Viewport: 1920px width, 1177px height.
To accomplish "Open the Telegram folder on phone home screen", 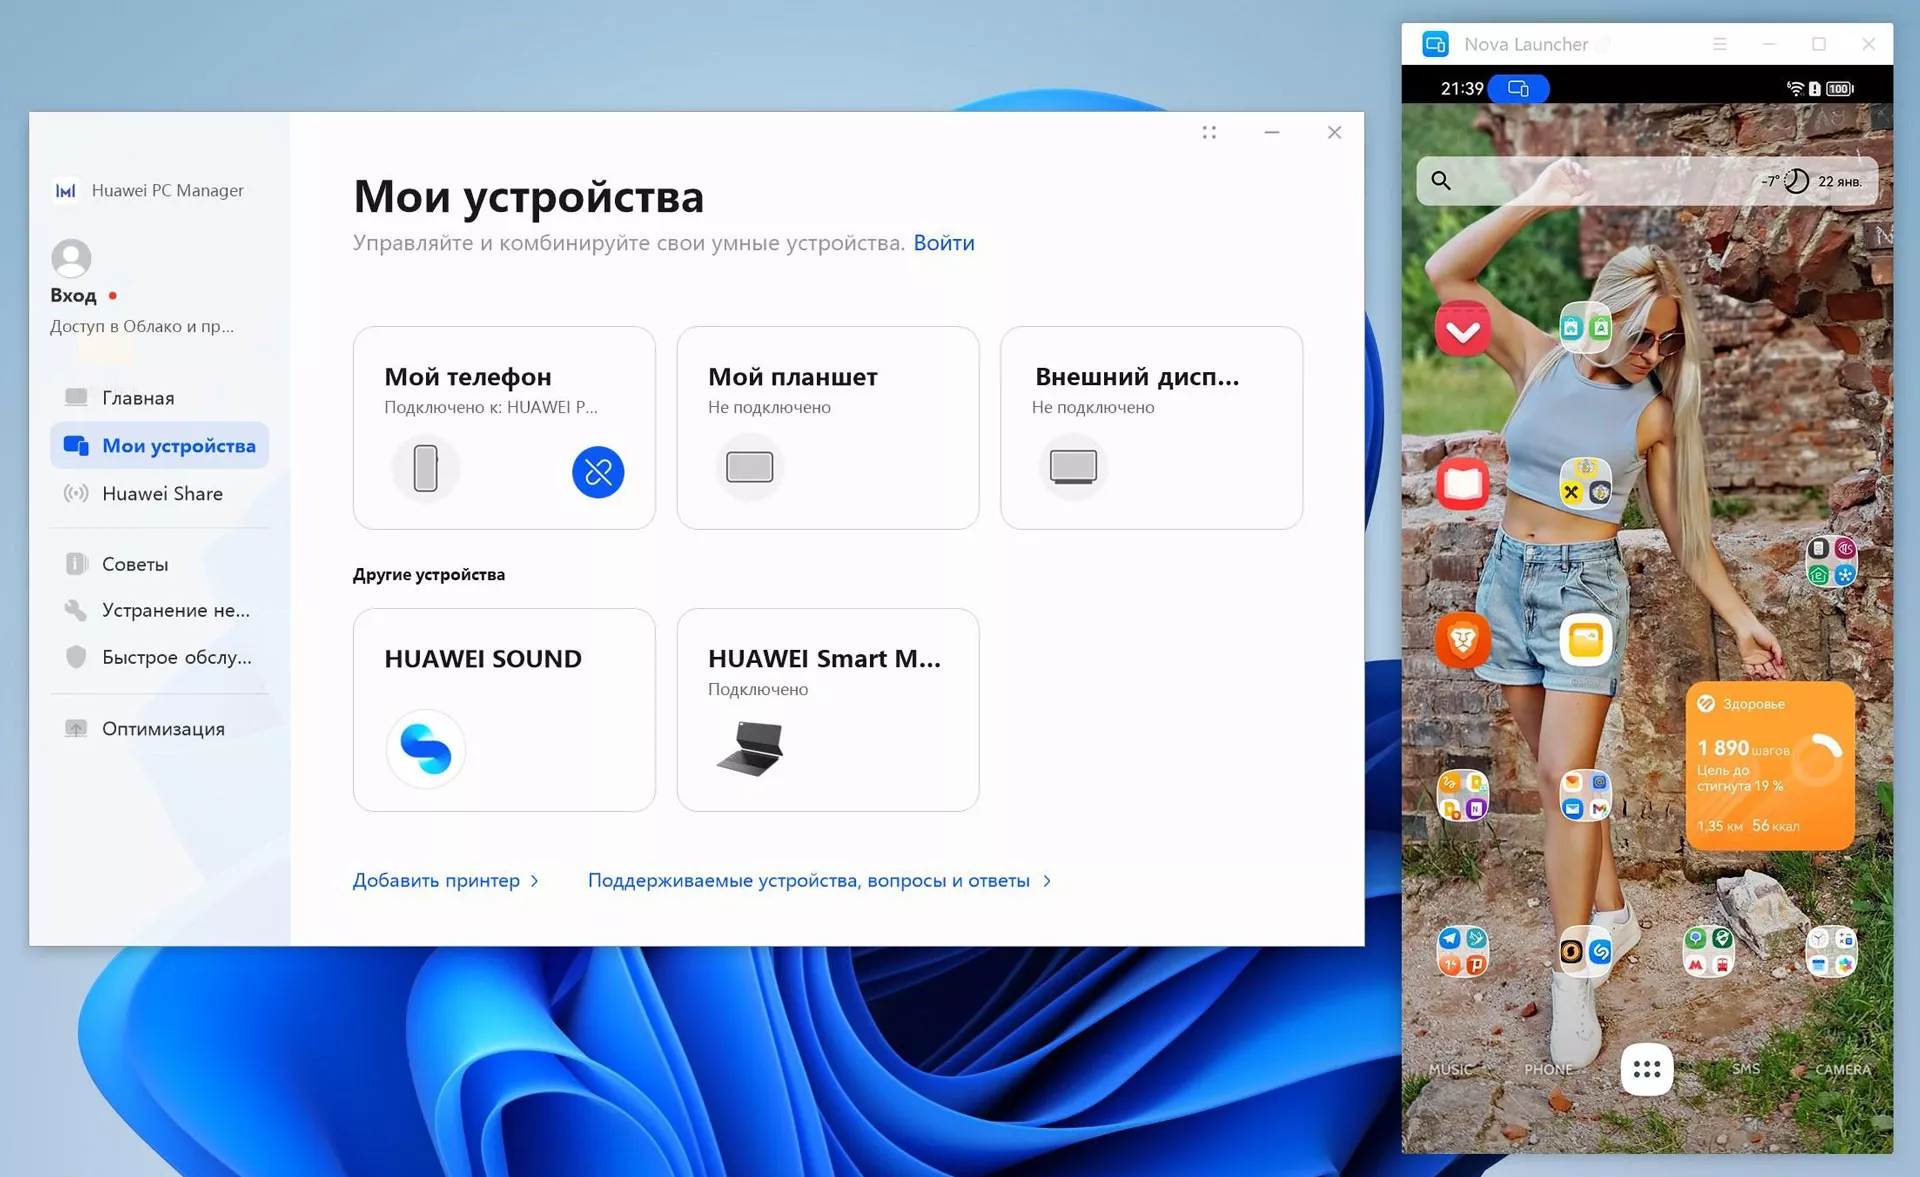I will pos(1462,950).
